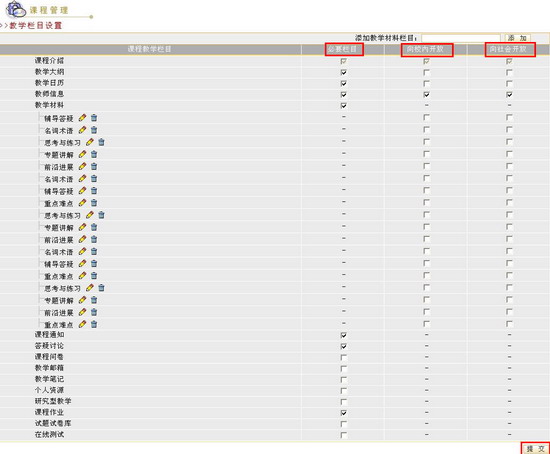Tick 必要栏目 checkbox for 在线测试
The image size is (550, 454).
click(344, 435)
